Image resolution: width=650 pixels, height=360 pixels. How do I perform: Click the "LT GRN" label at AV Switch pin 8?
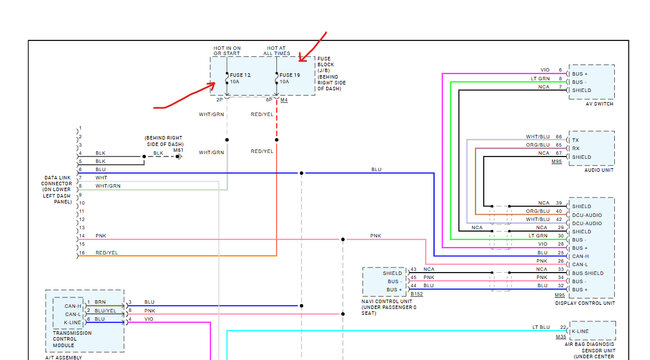click(x=540, y=78)
